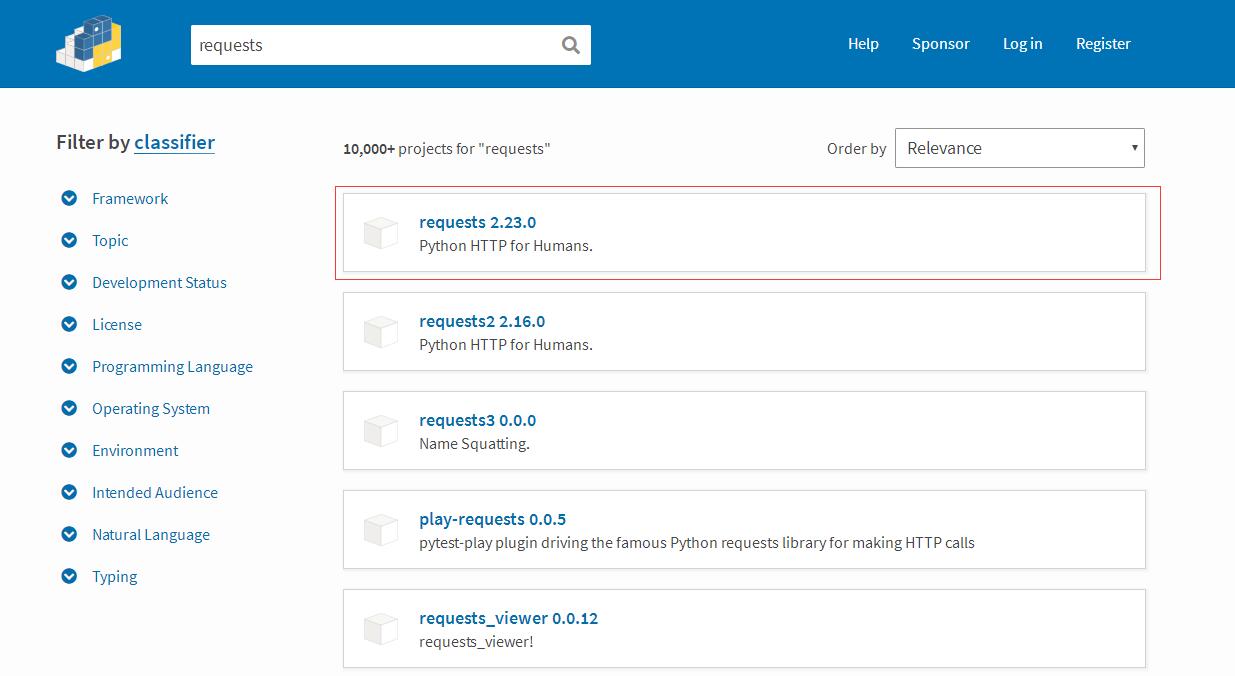Expand the Development Status chevron

pos(69,282)
